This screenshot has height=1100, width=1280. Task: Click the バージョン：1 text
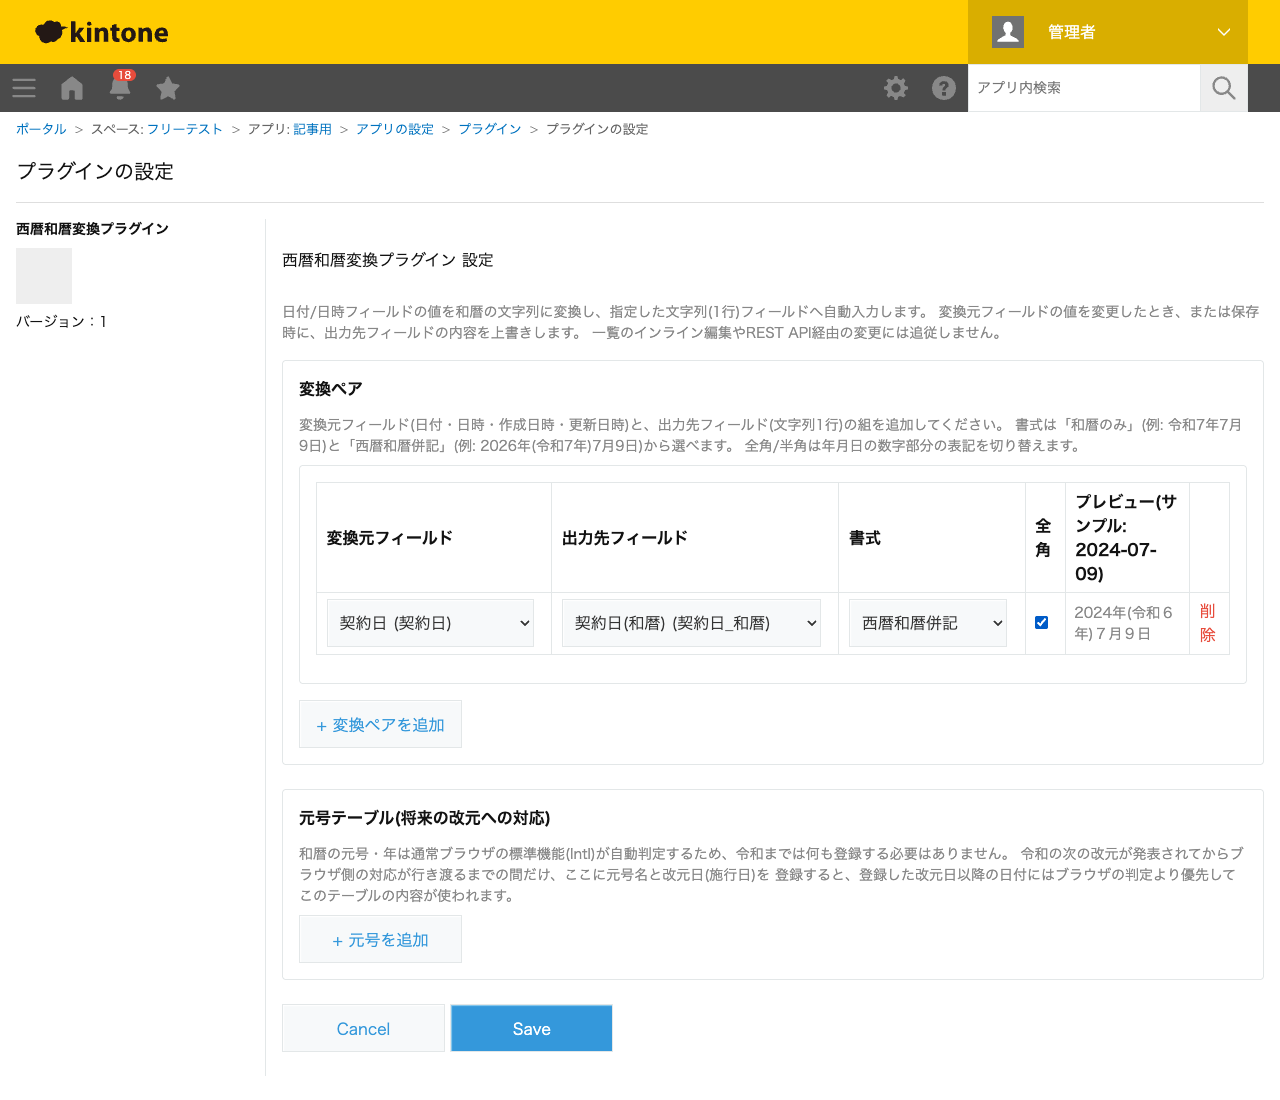click(x=62, y=321)
